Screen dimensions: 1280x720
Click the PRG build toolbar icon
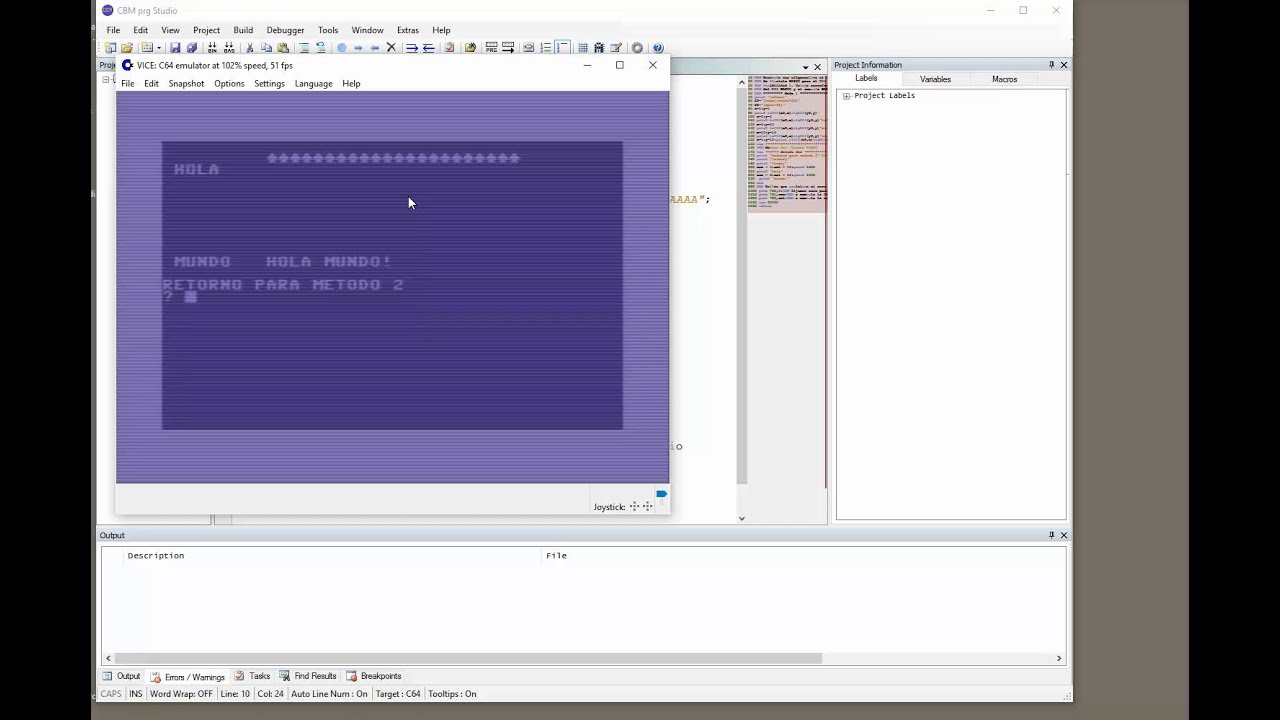[491, 48]
